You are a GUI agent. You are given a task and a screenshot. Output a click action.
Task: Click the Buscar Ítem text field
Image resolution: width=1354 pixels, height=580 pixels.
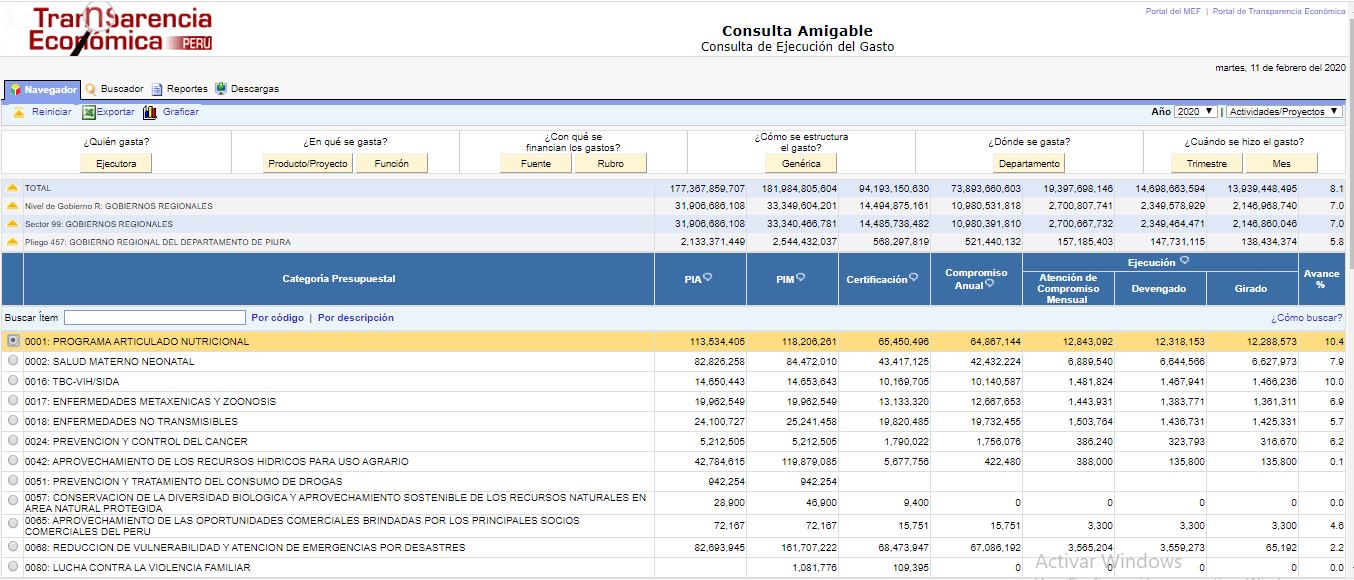point(154,318)
